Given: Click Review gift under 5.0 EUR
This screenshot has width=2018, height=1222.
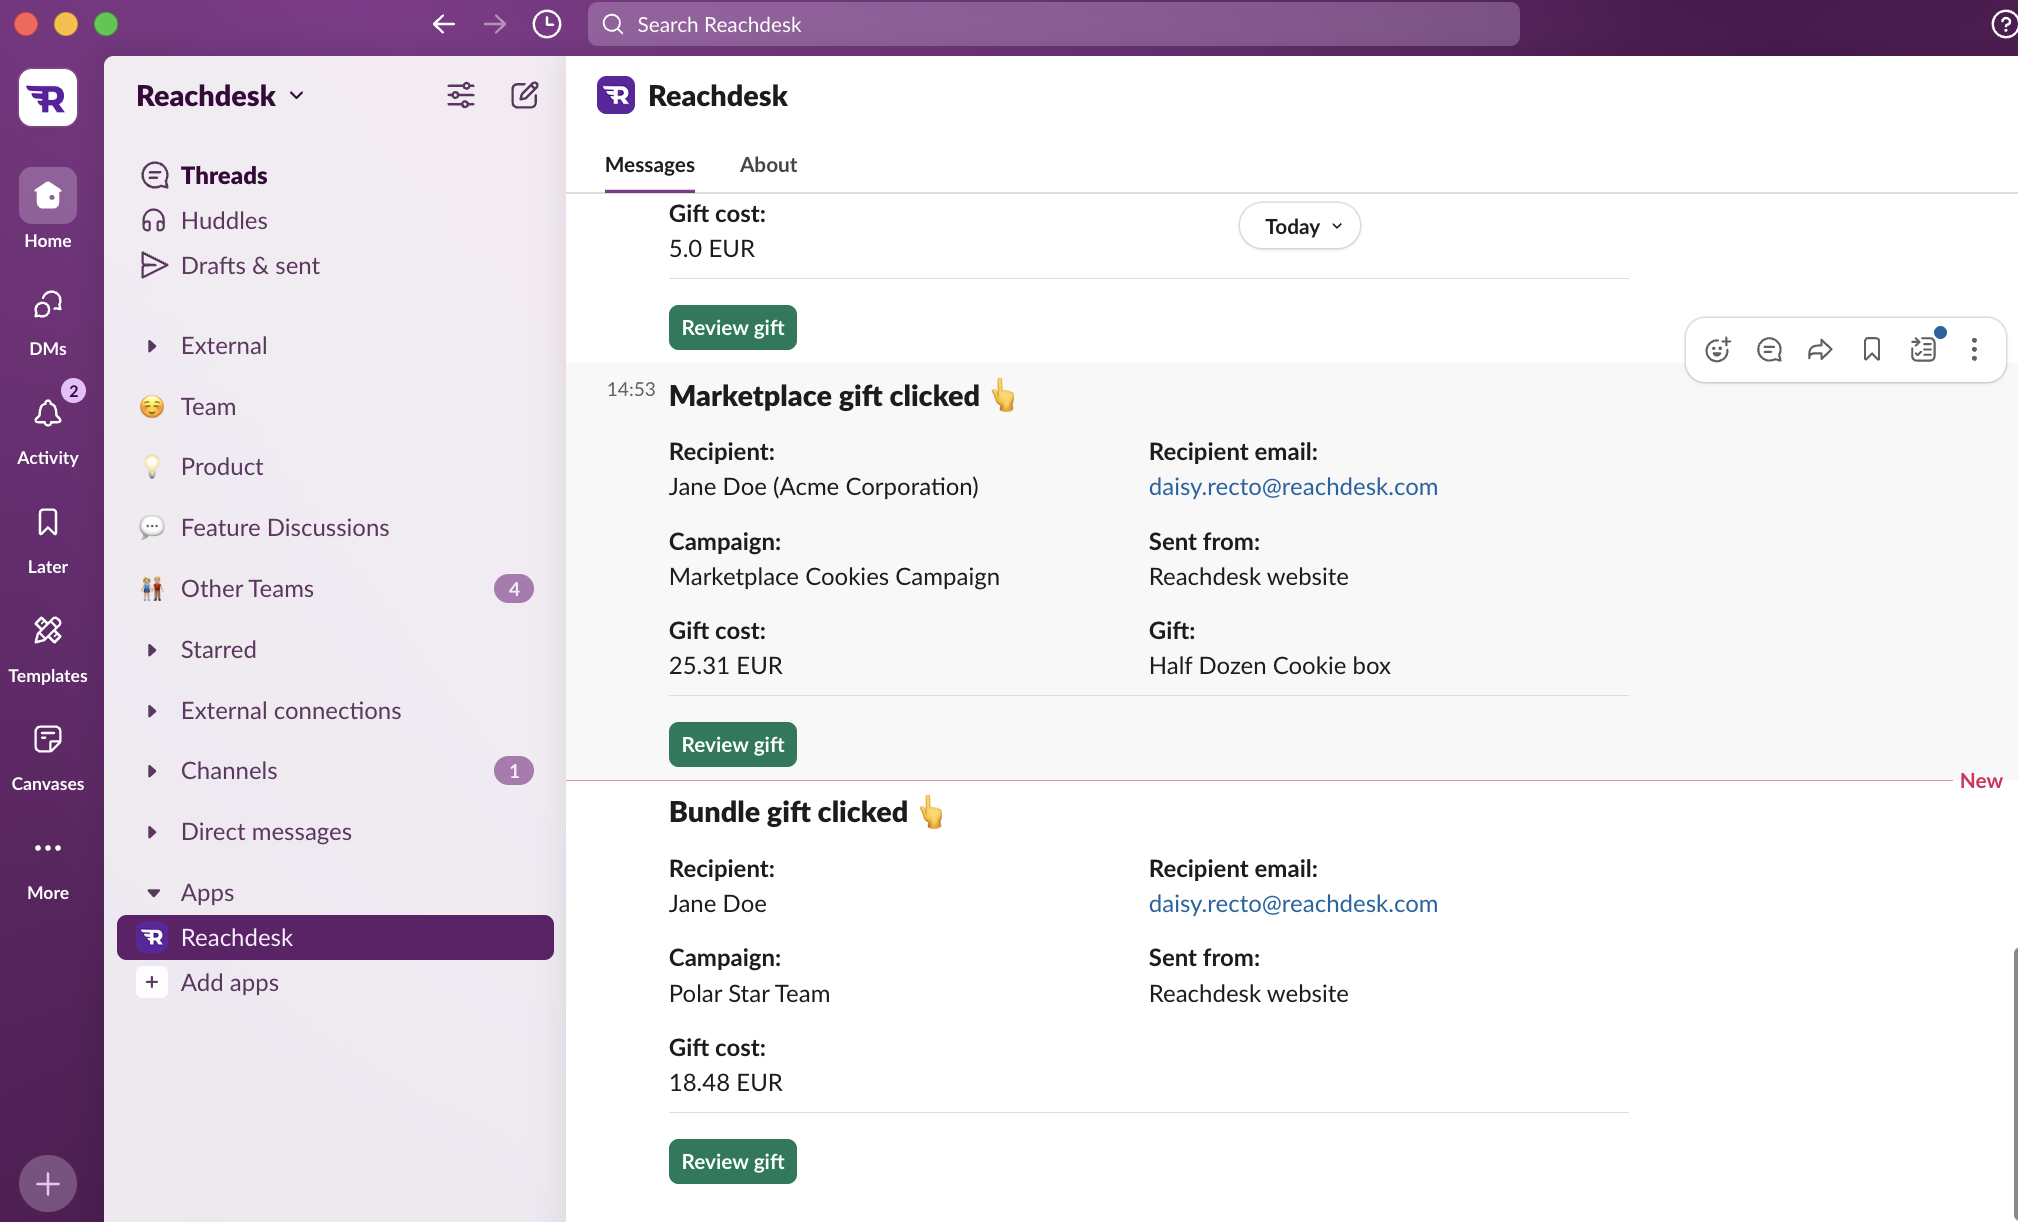Looking at the screenshot, I should click(x=733, y=328).
